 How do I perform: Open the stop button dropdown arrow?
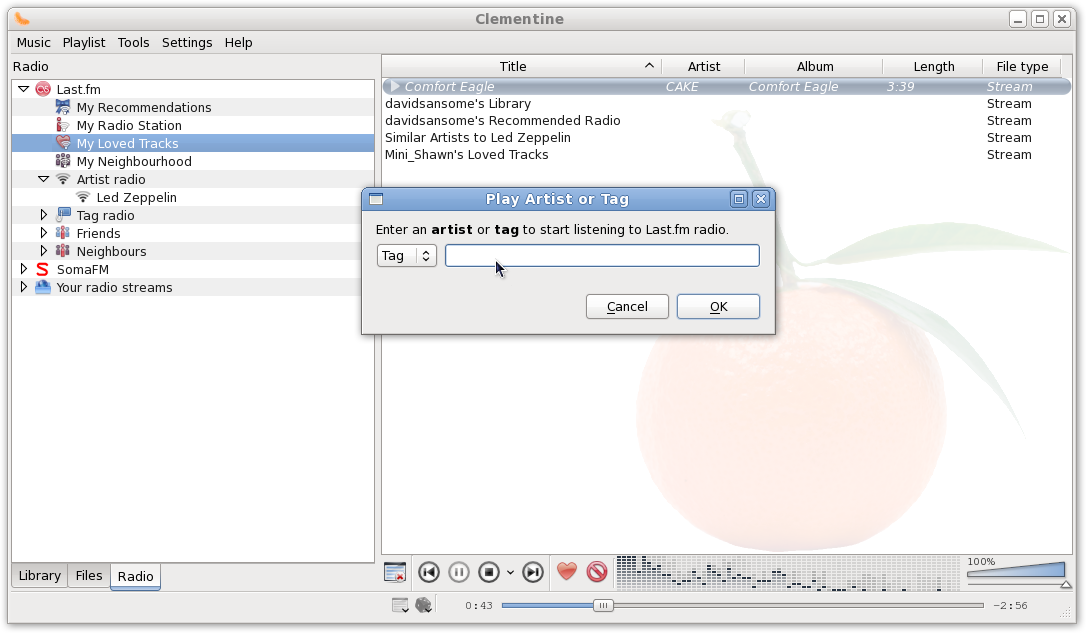[510, 573]
